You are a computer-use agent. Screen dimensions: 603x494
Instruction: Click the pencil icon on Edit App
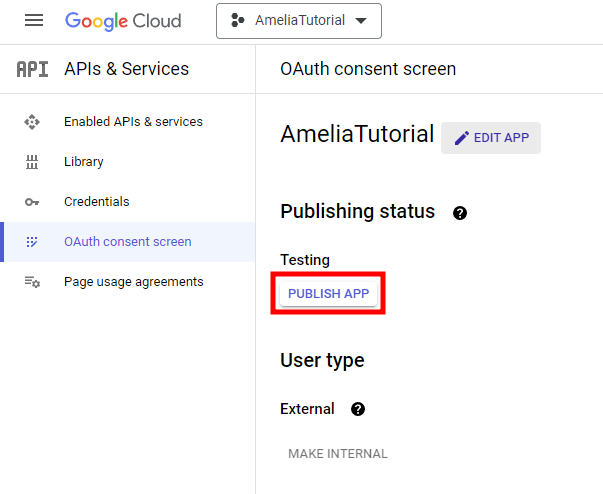[x=462, y=138]
